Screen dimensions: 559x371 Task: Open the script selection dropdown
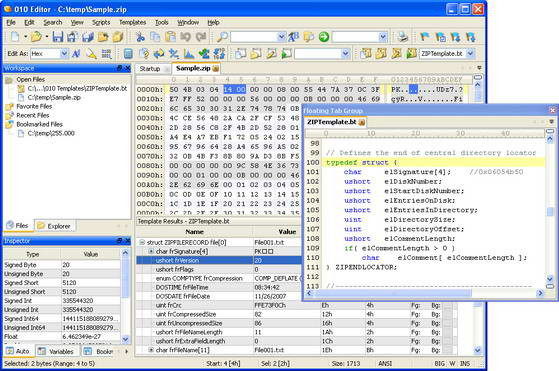coord(345,54)
